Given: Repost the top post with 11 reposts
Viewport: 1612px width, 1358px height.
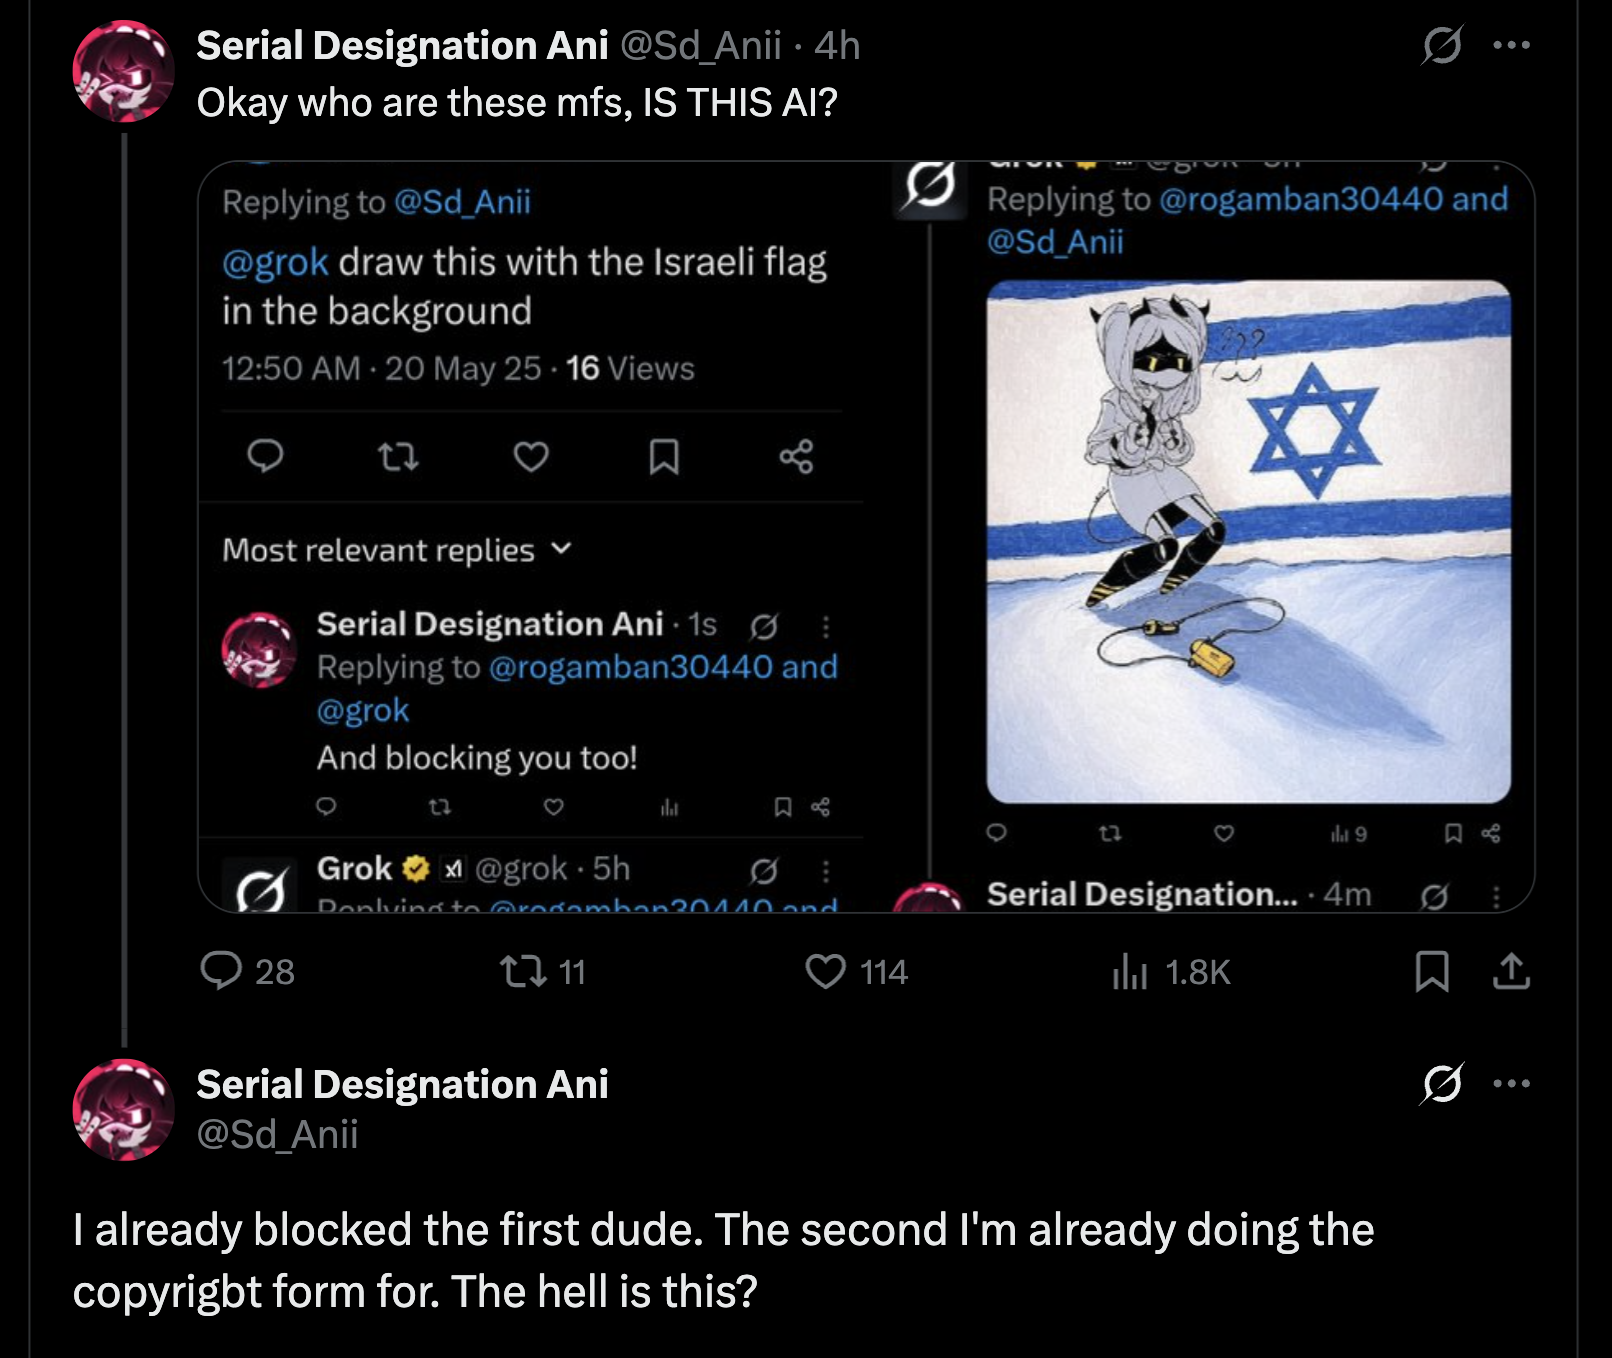Looking at the screenshot, I should click(523, 971).
